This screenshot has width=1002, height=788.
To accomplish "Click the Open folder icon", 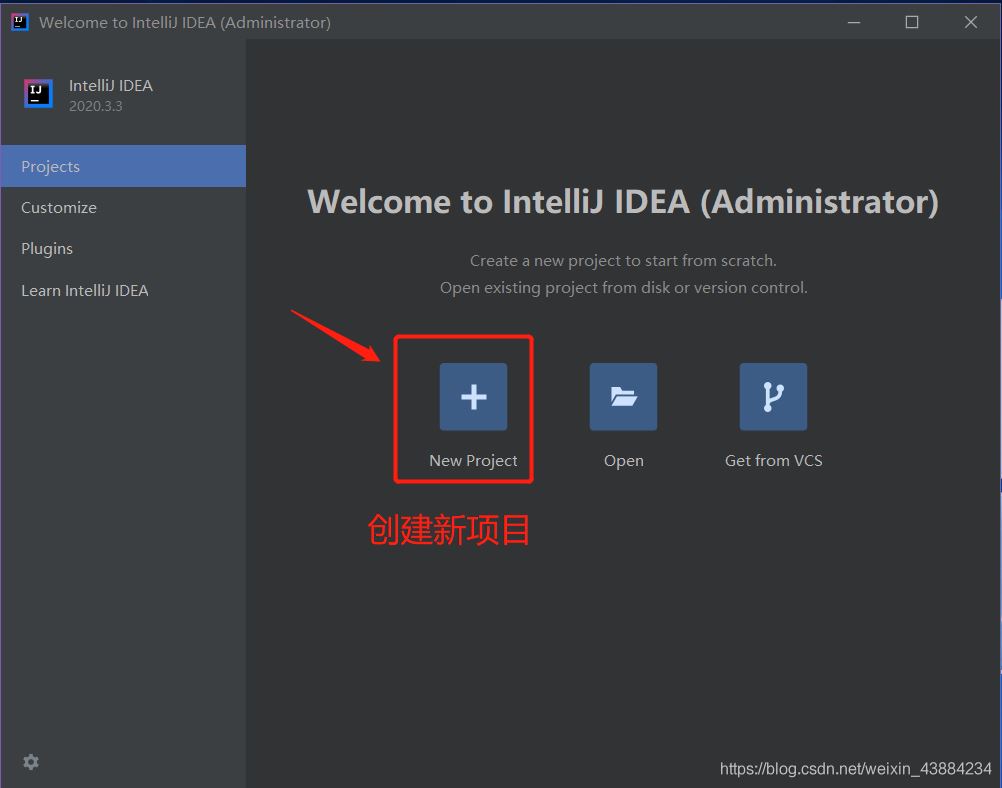I will pos(623,397).
